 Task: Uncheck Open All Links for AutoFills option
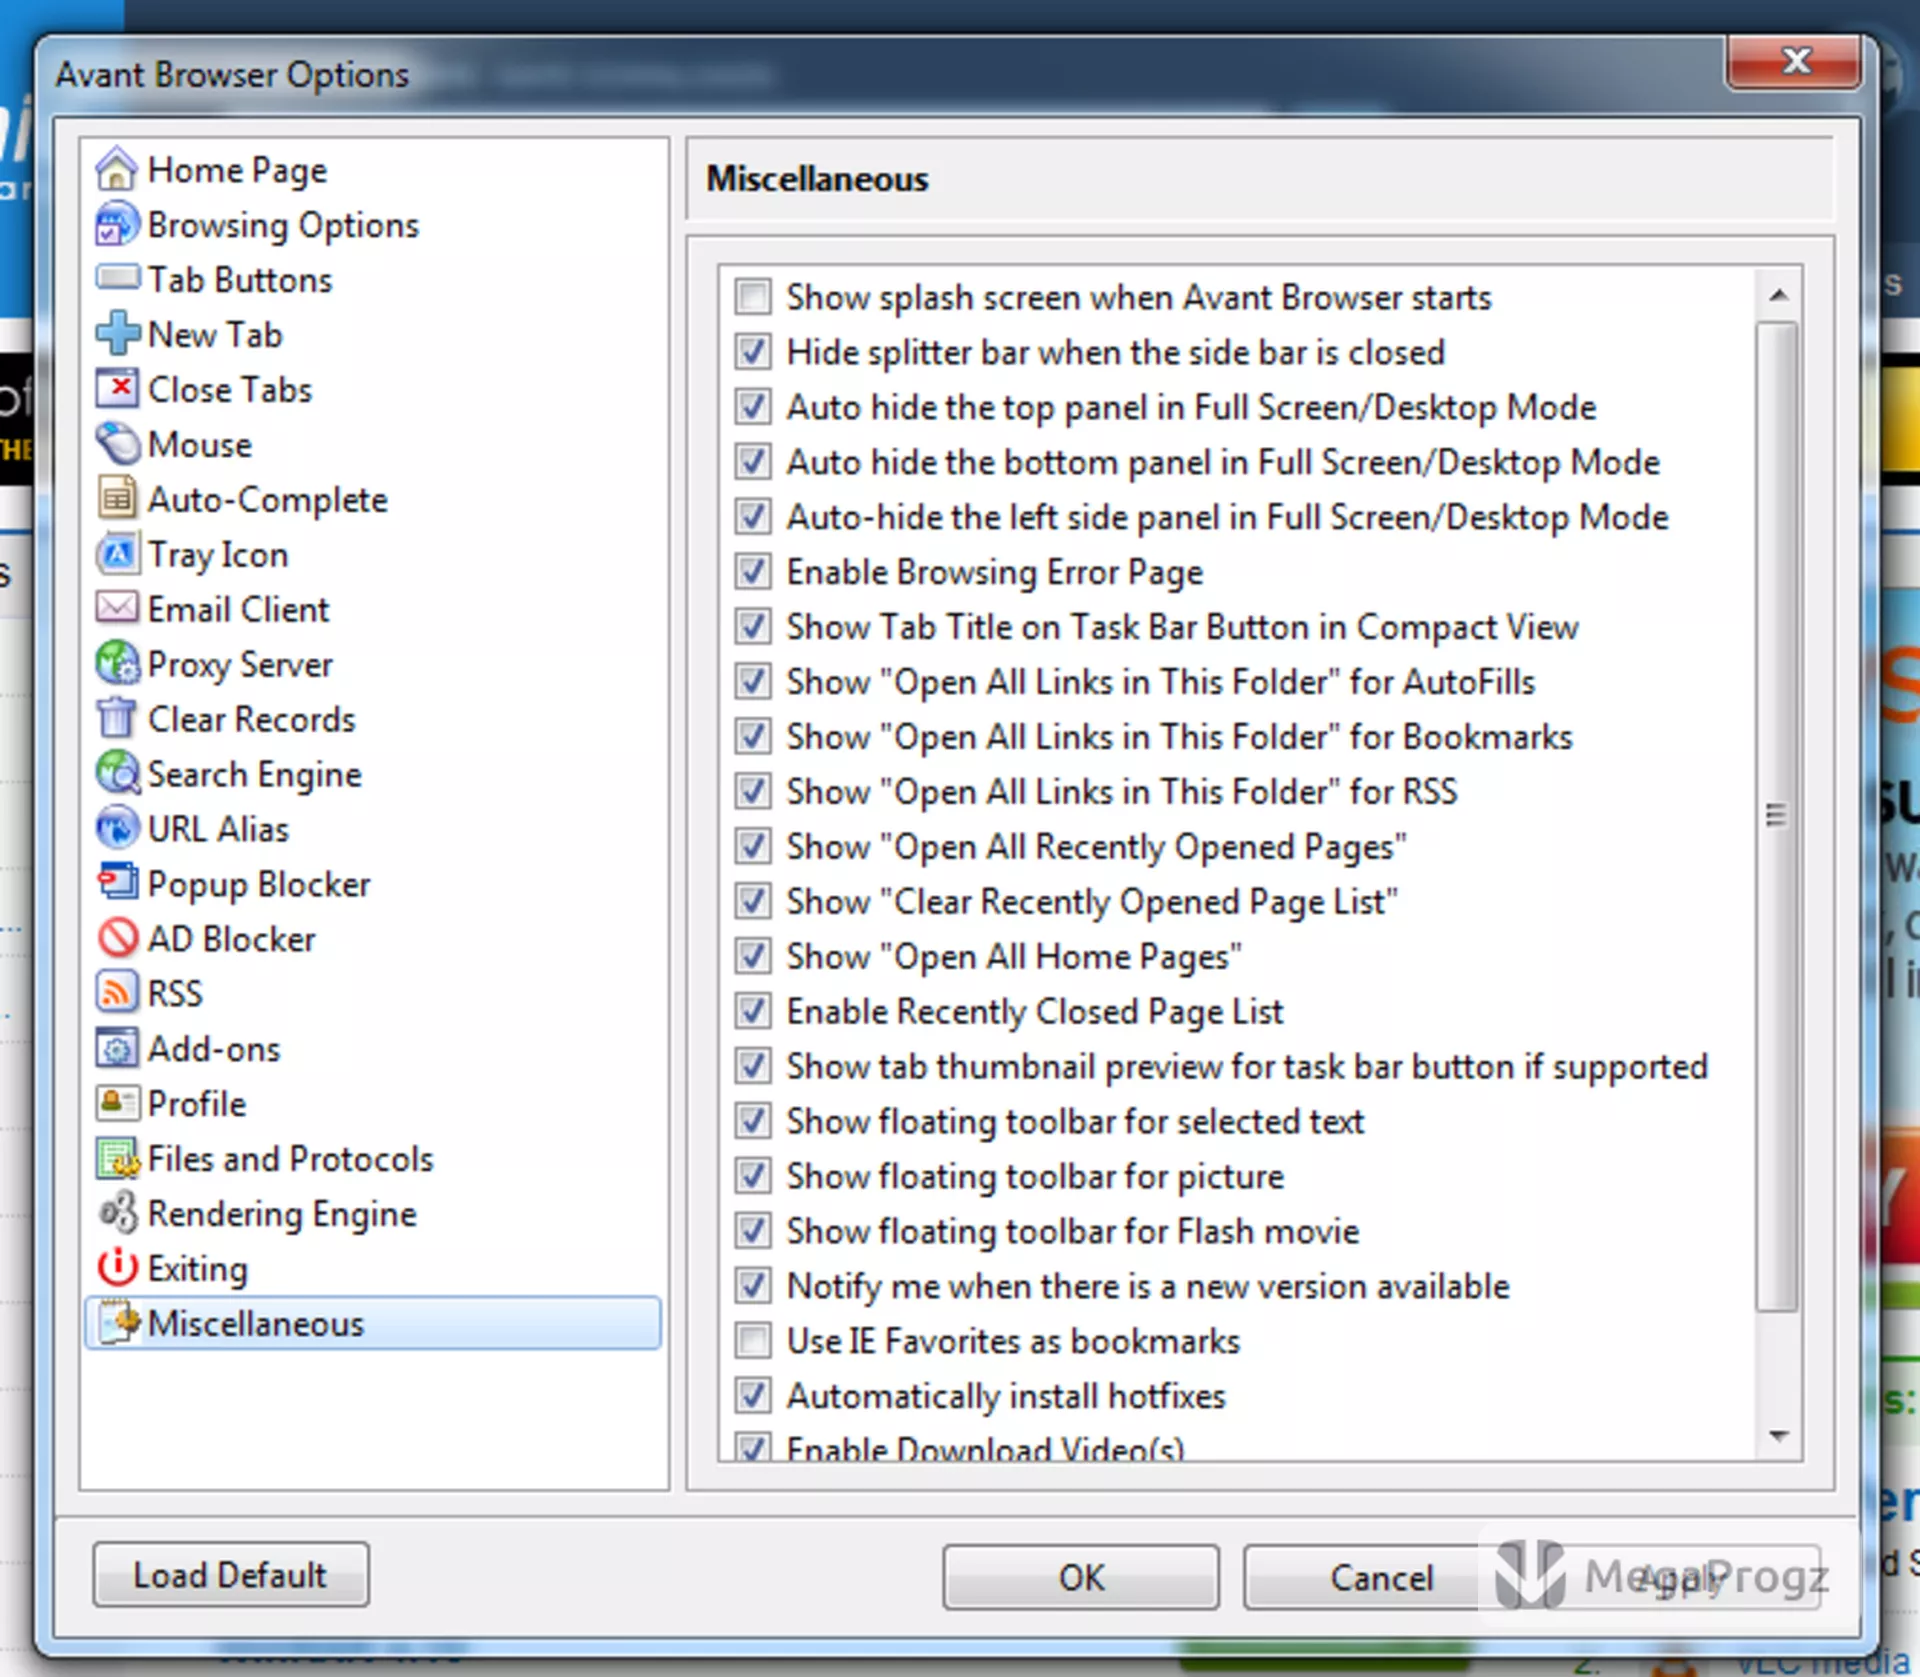[x=752, y=681]
